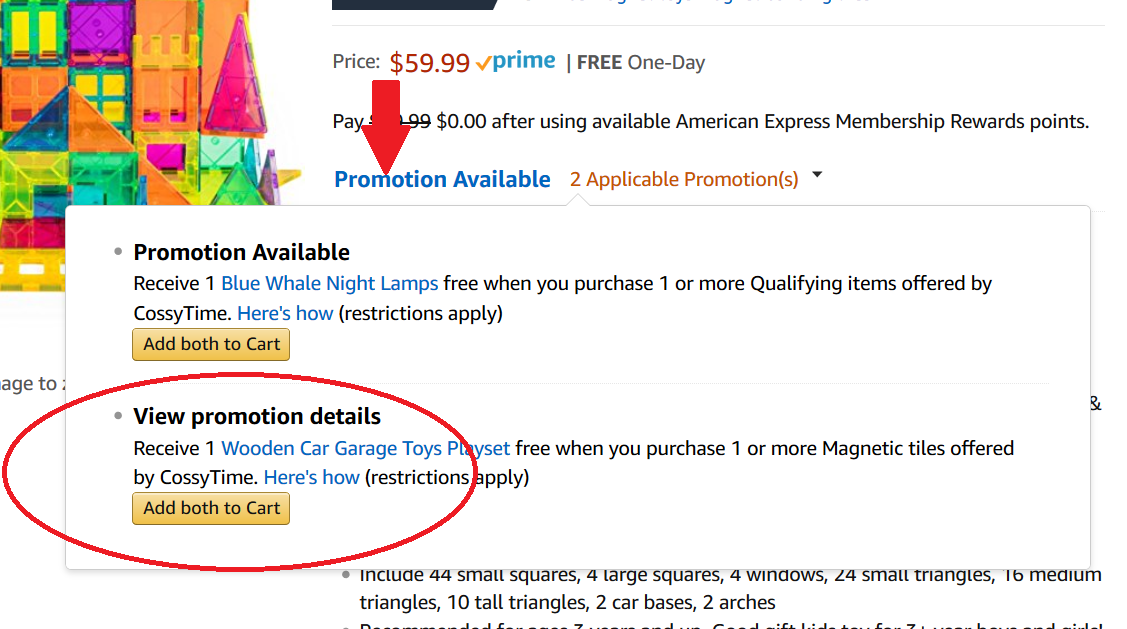Screen dimensions: 1127x629
Task: Add both to Cart for Wooden Car Garage Playset
Action: pos(211,508)
